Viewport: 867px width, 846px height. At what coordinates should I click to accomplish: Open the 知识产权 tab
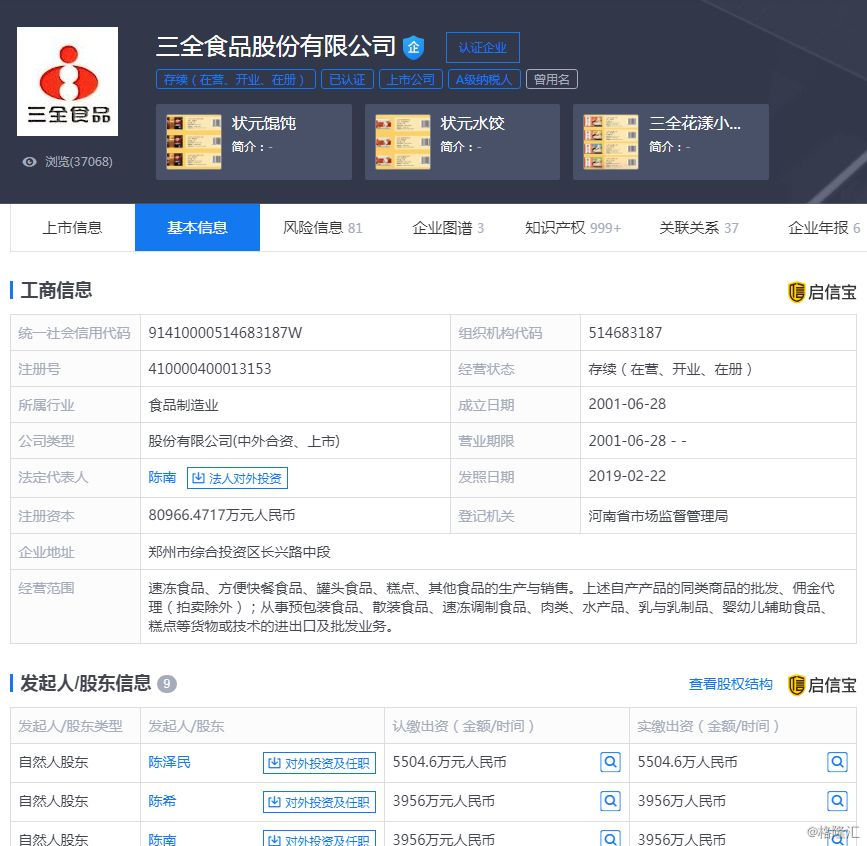[x=573, y=228]
